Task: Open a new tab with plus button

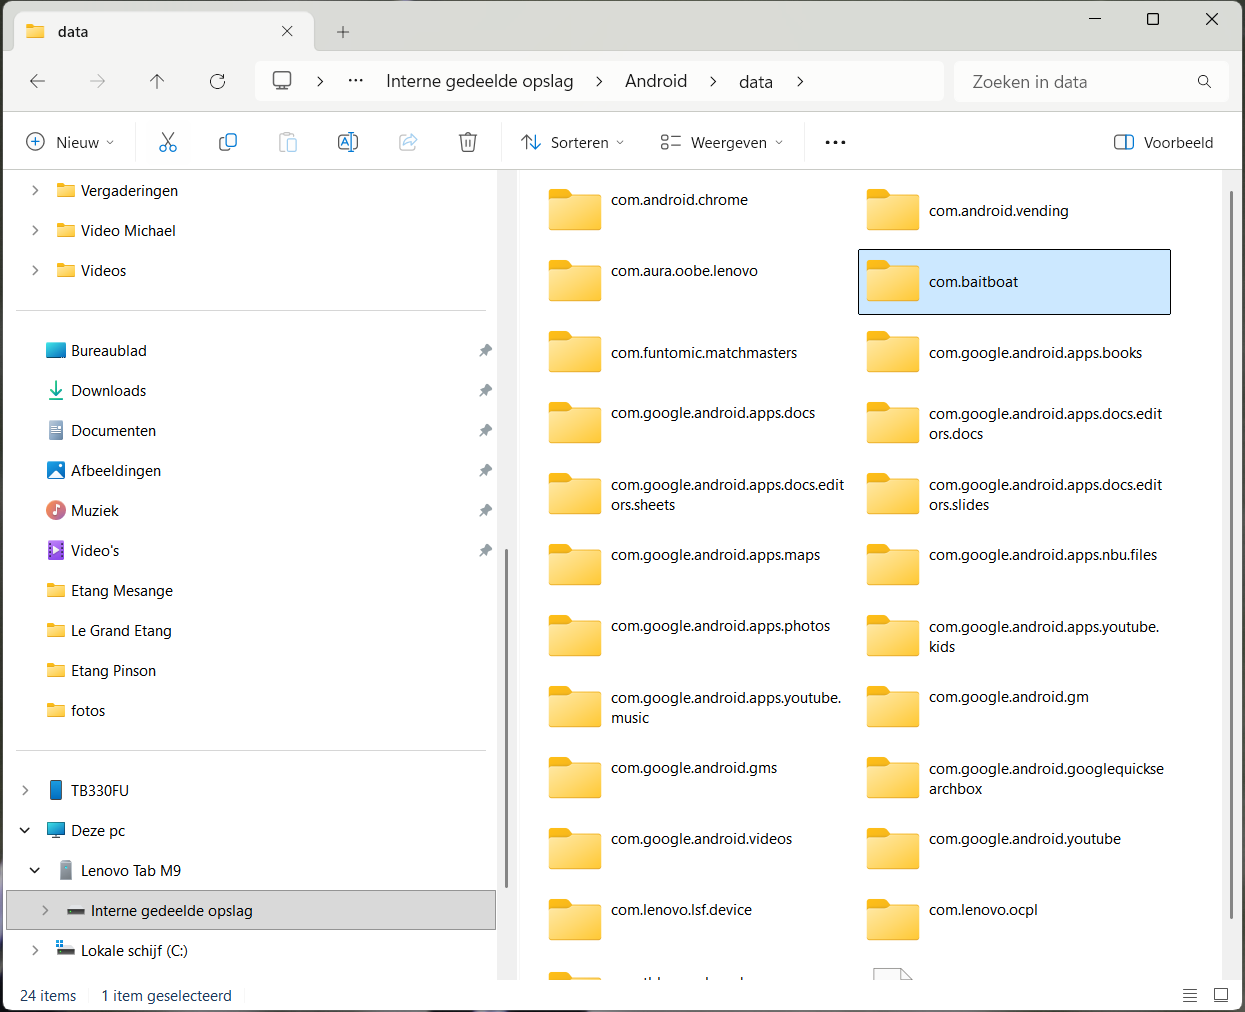Action: (x=343, y=32)
